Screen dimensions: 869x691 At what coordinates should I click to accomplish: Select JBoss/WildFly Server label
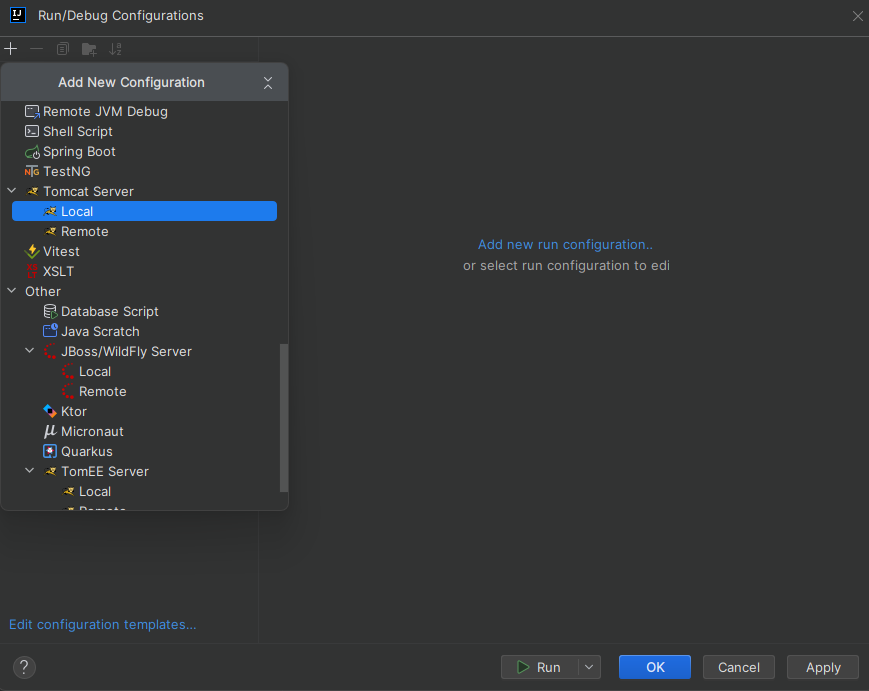click(x=126, y=351)
